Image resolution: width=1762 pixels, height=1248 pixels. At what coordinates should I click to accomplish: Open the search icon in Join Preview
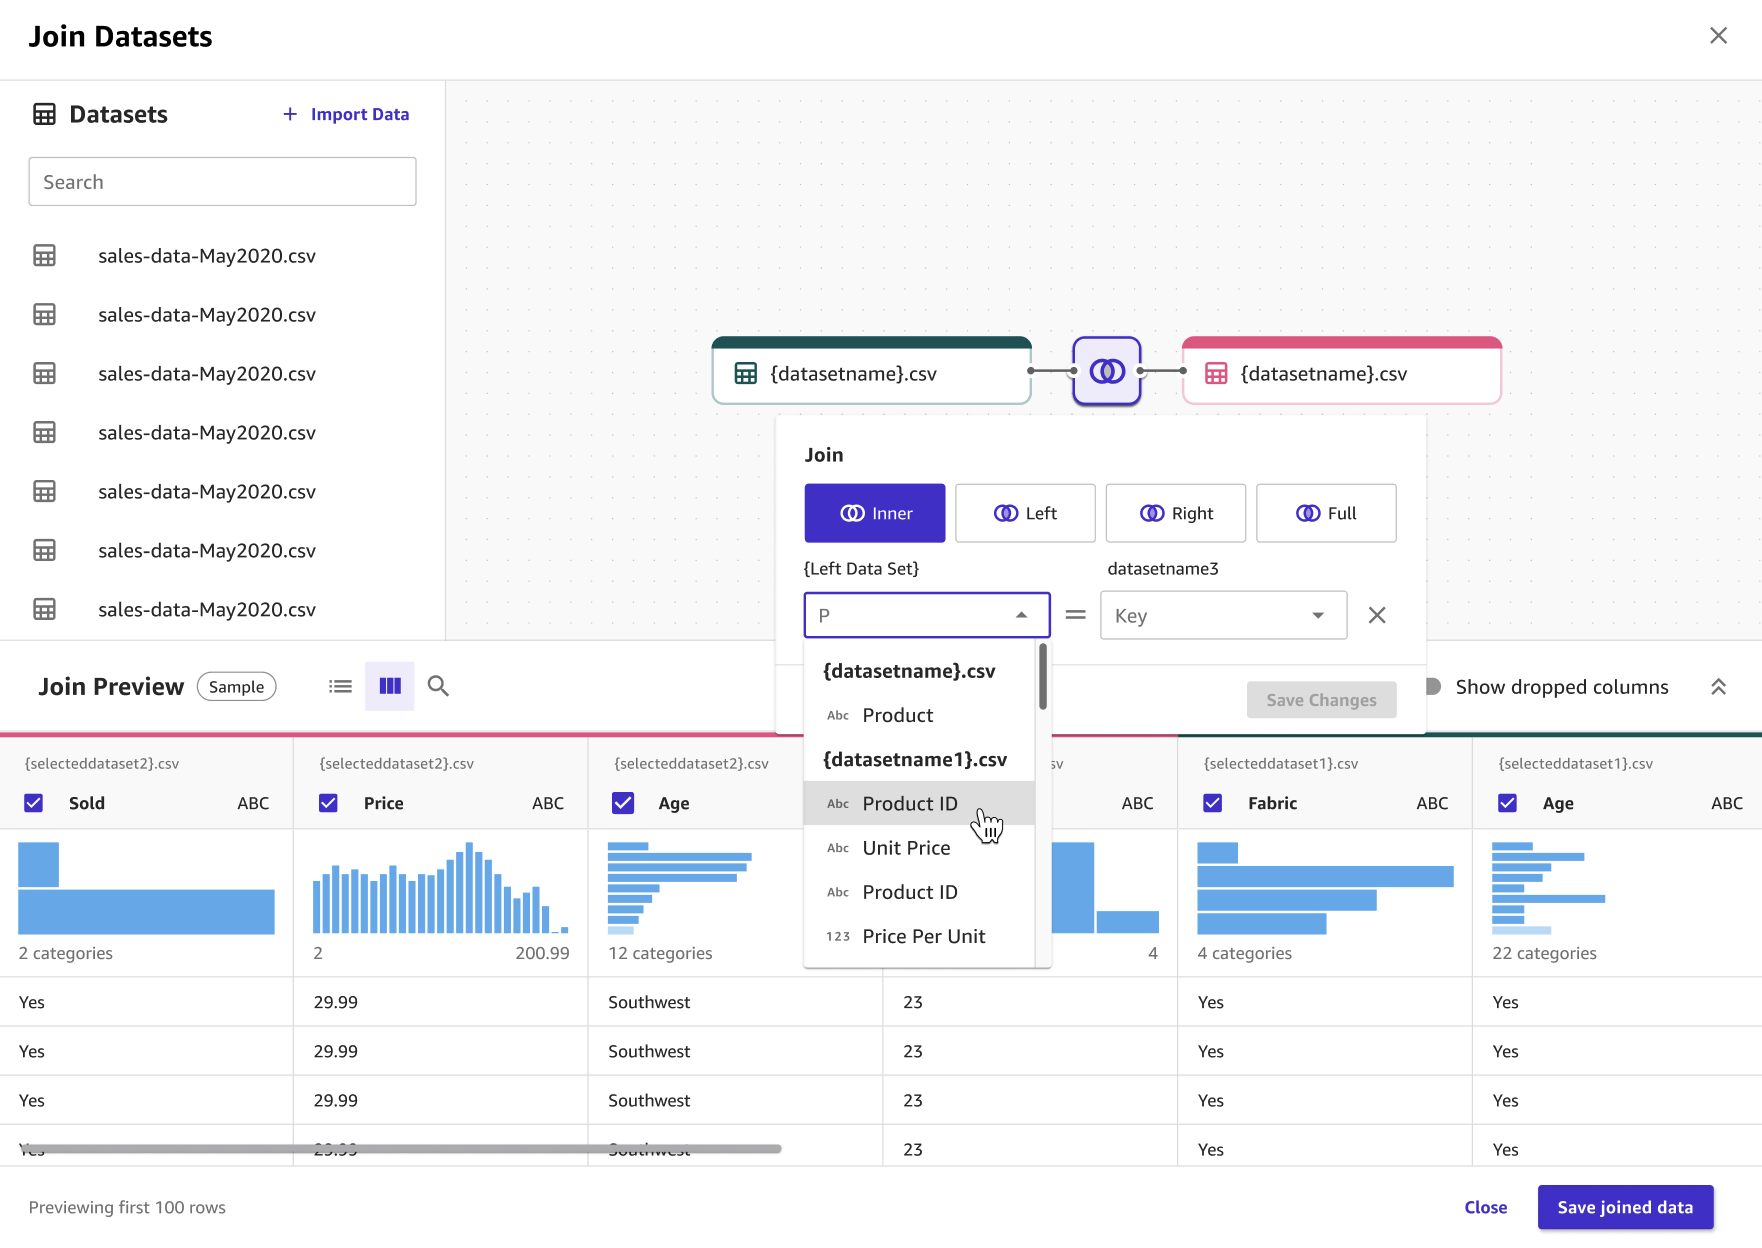click(x=438, y=686)
